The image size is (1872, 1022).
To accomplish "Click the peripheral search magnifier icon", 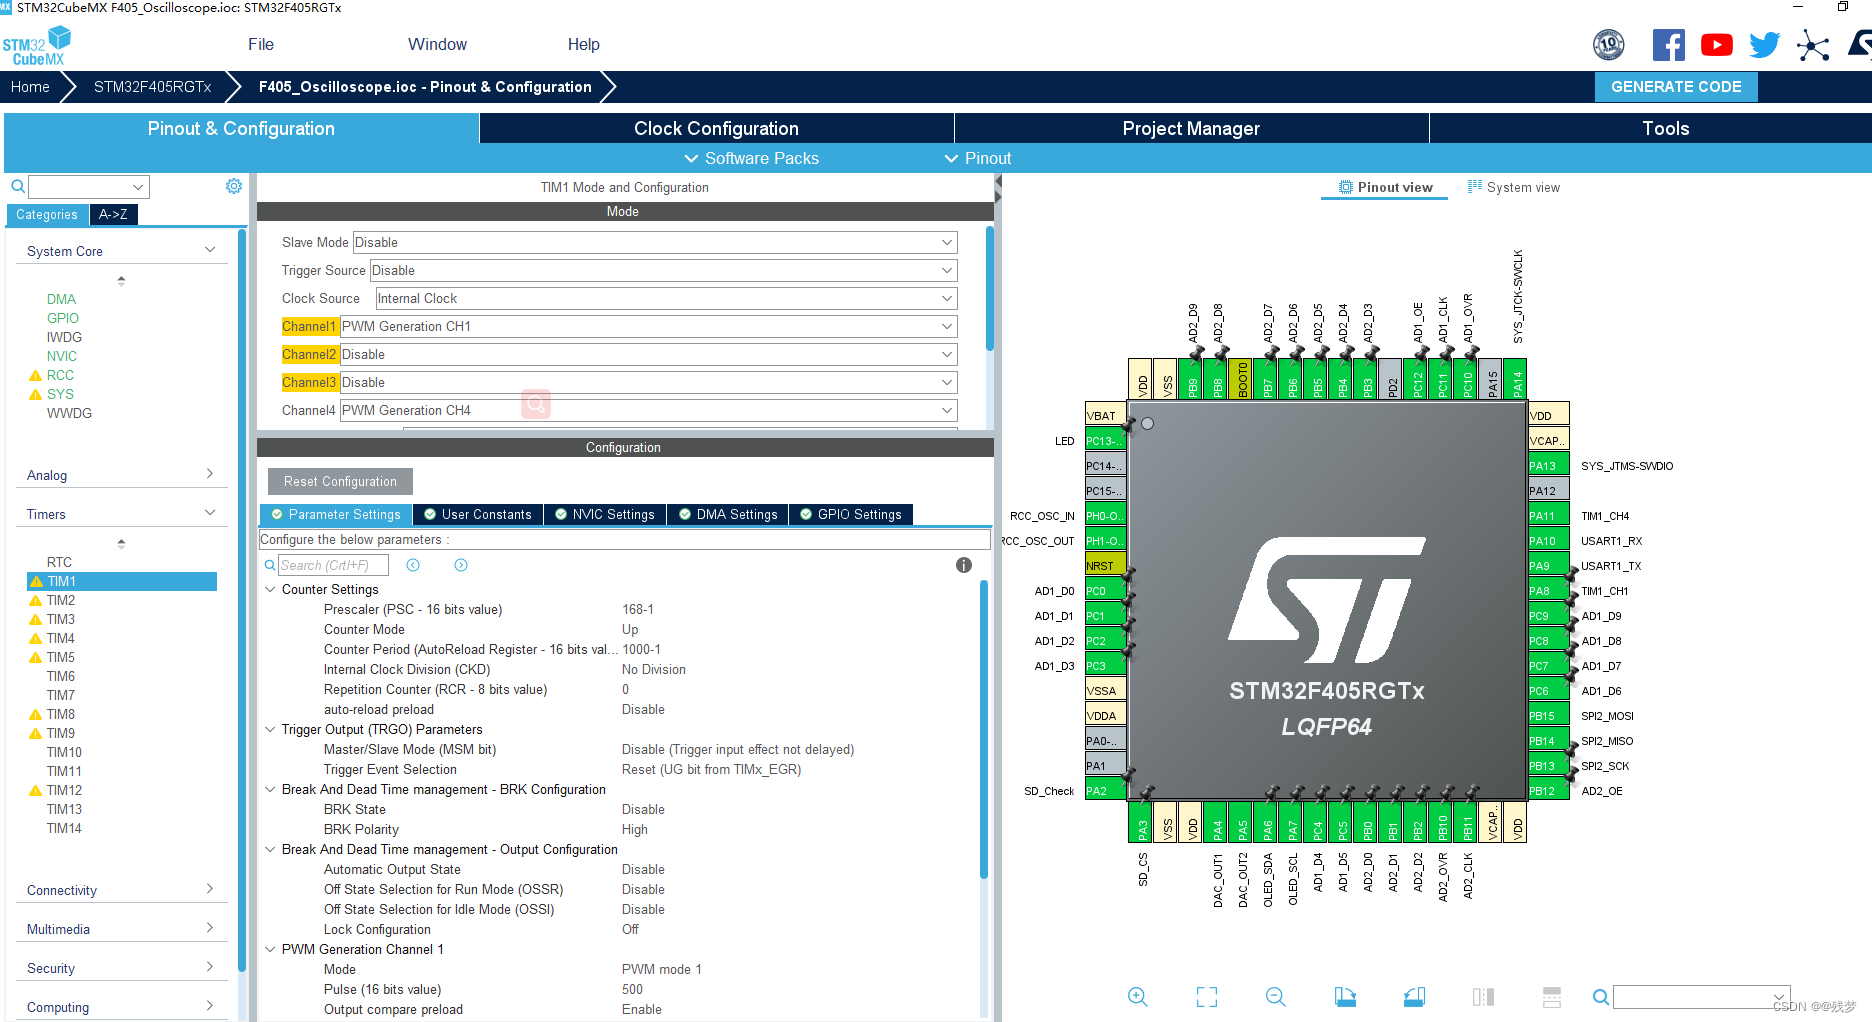I will pyautogui.click(x=18, y=186).
